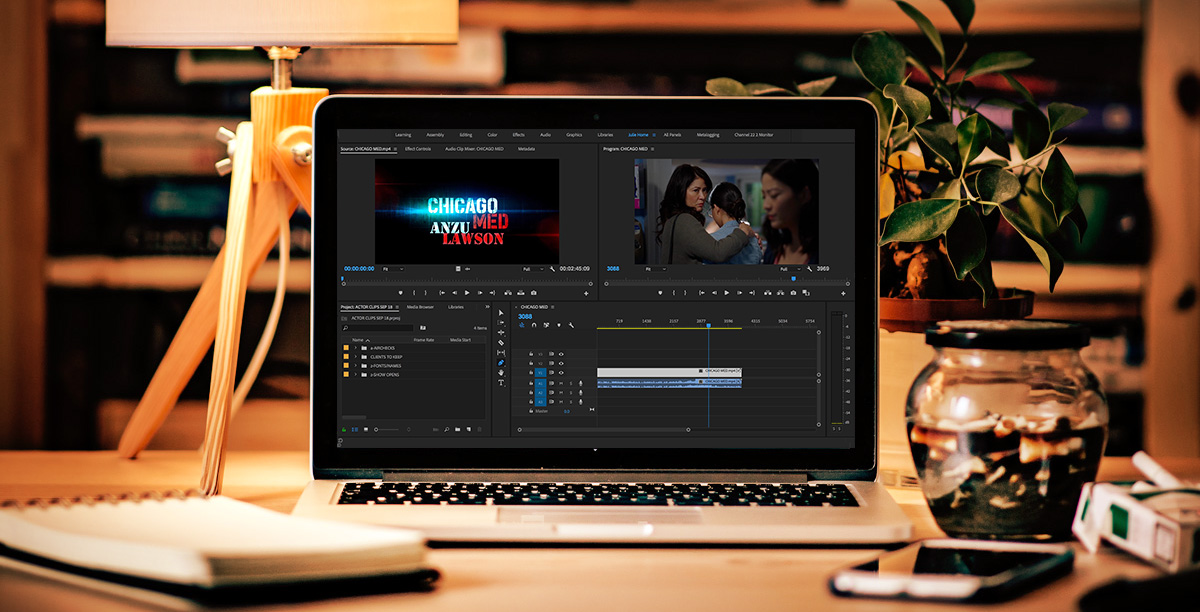Add a marker from the timeline header
Image resolution: width=1200 pixels, height=612 pixels.
pyautogui.click(x=558, y=325)
